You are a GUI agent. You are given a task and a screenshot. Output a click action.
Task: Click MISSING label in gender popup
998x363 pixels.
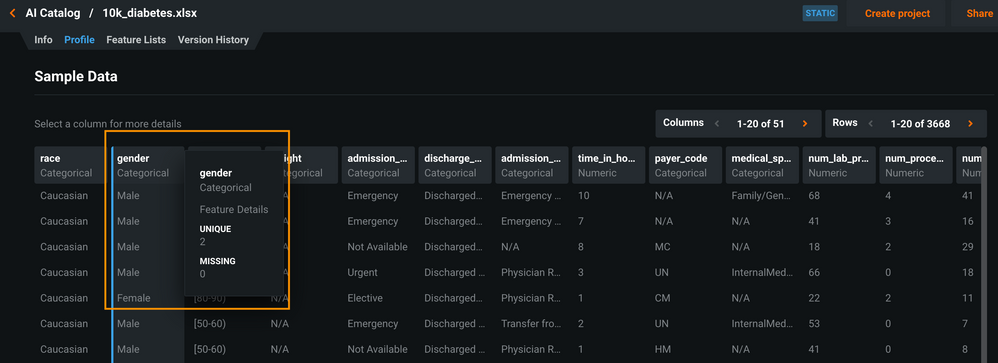pos(218,261)
